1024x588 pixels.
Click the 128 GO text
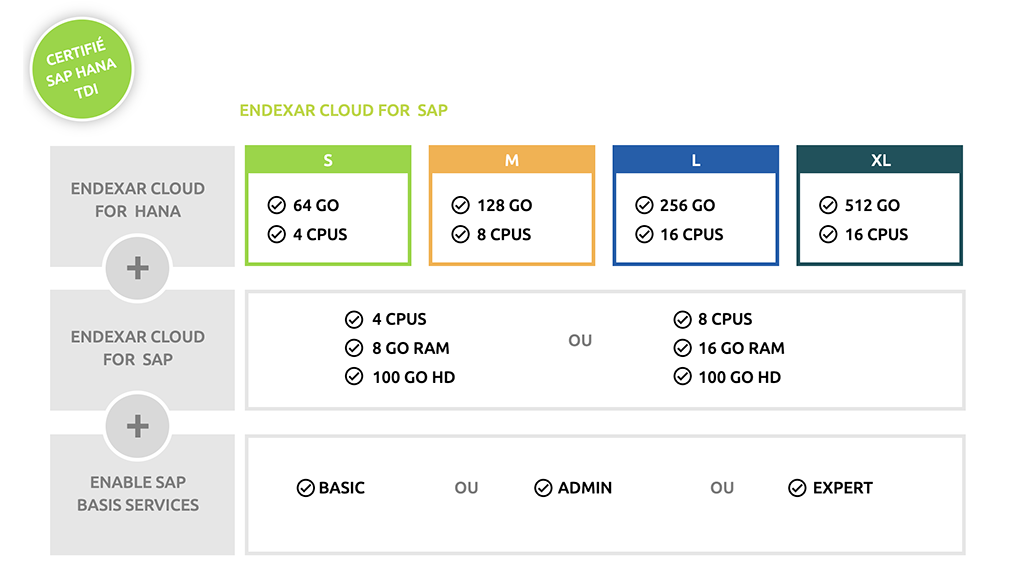505,205
